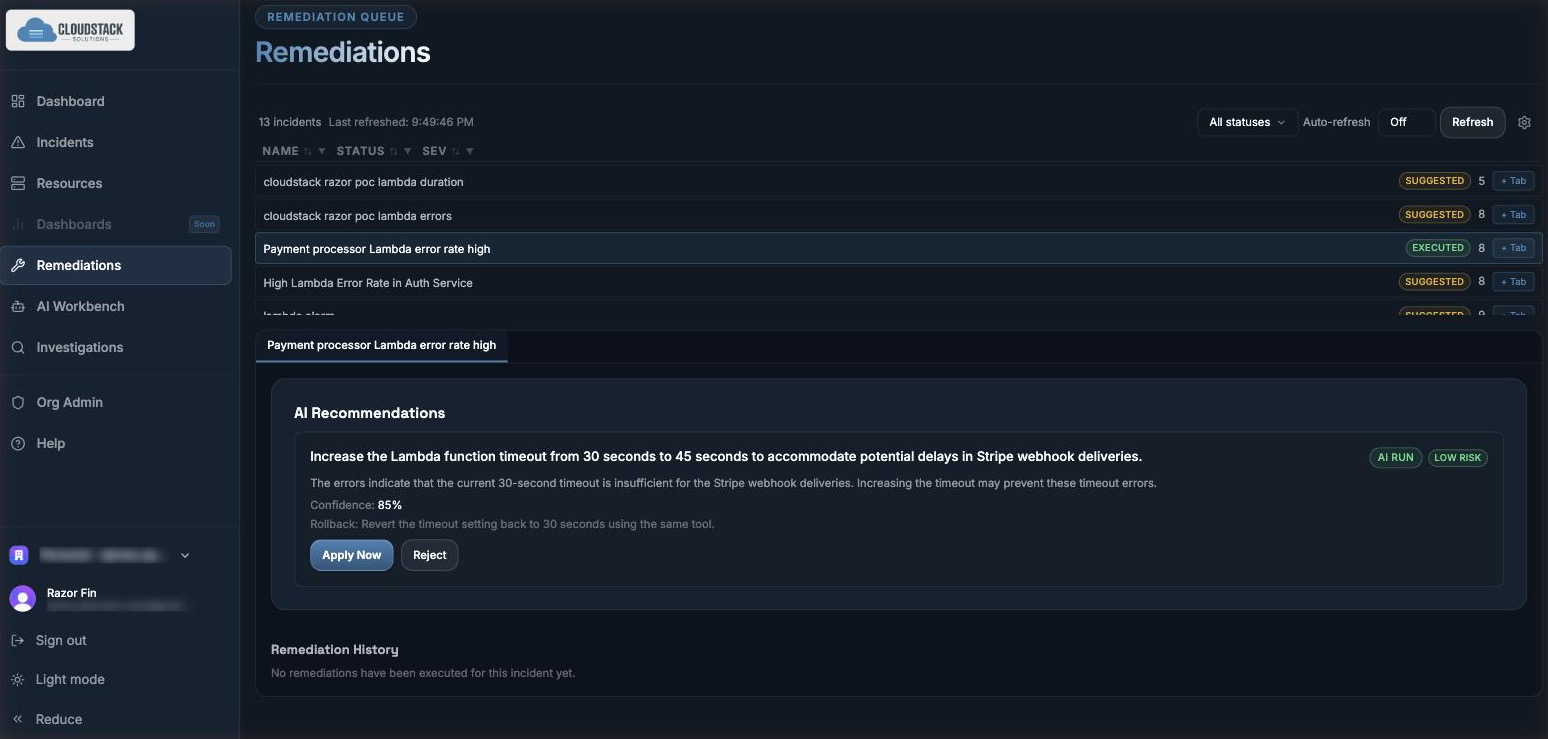Click the Sign out icon

18,640
